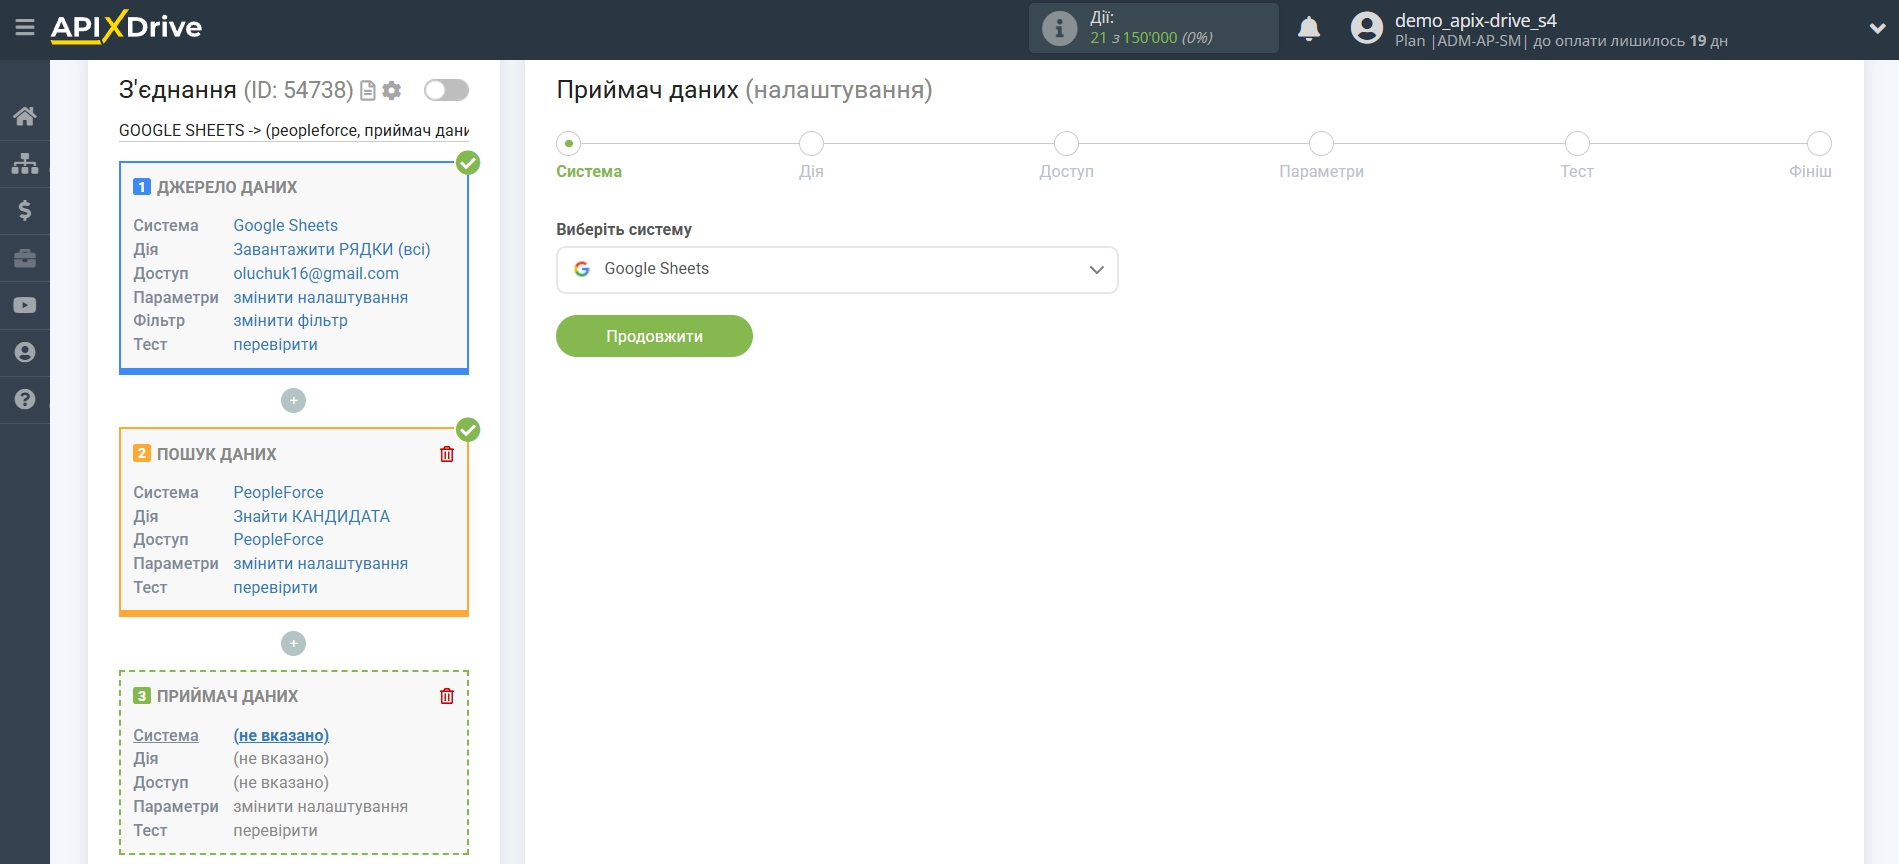The width and height of the screenshot is (1899, 864).
Task: Click змінити фільтр link
Action: pos(290,320)
